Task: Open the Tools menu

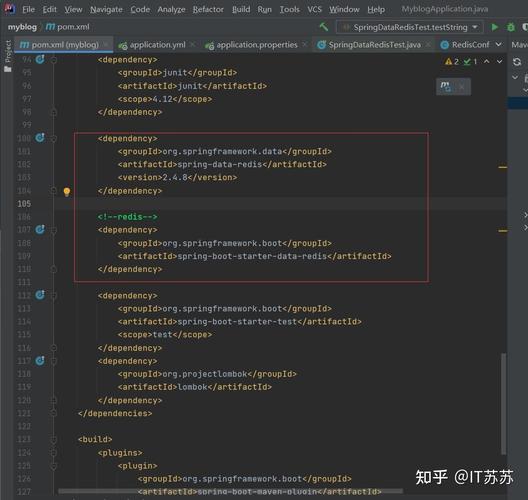Action: click(x=289, y=9)
